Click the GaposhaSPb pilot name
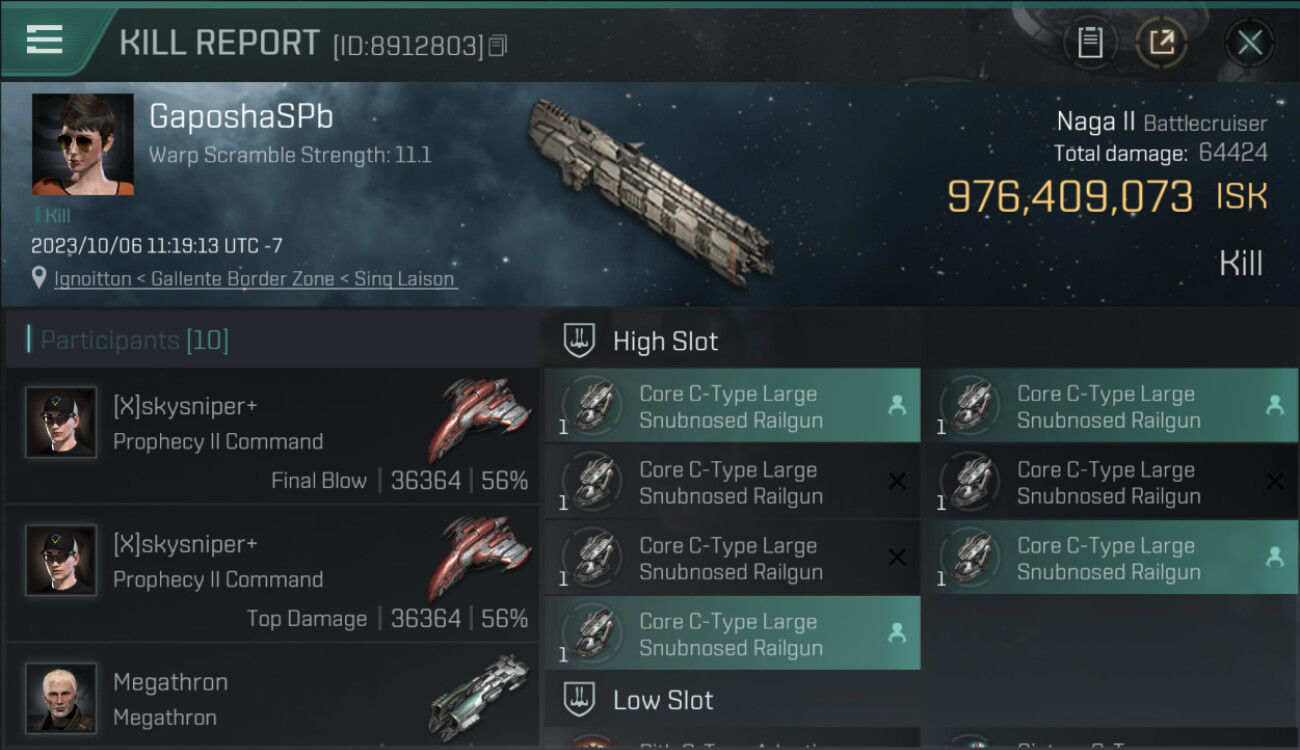Image resolution: width=1300 pixels, height=750 pixels. [x=241, y=117]
